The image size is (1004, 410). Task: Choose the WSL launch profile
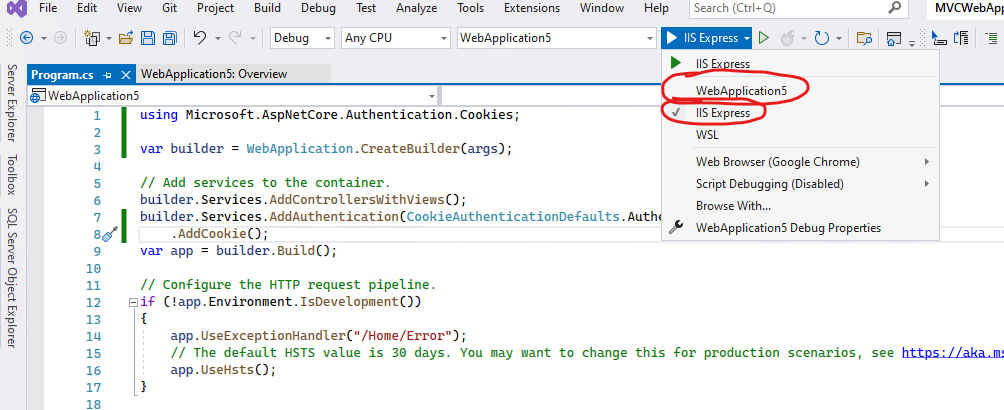coord(707,135)
